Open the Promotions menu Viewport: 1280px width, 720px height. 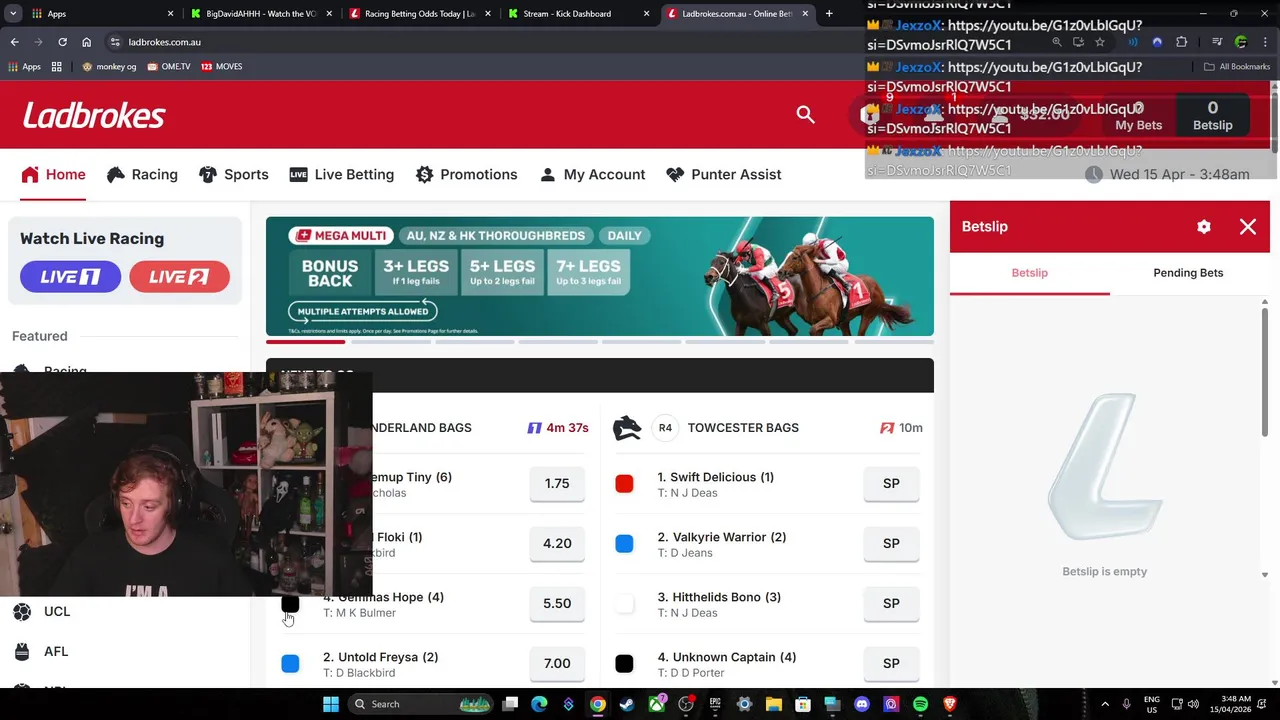(x=467, y=174)
